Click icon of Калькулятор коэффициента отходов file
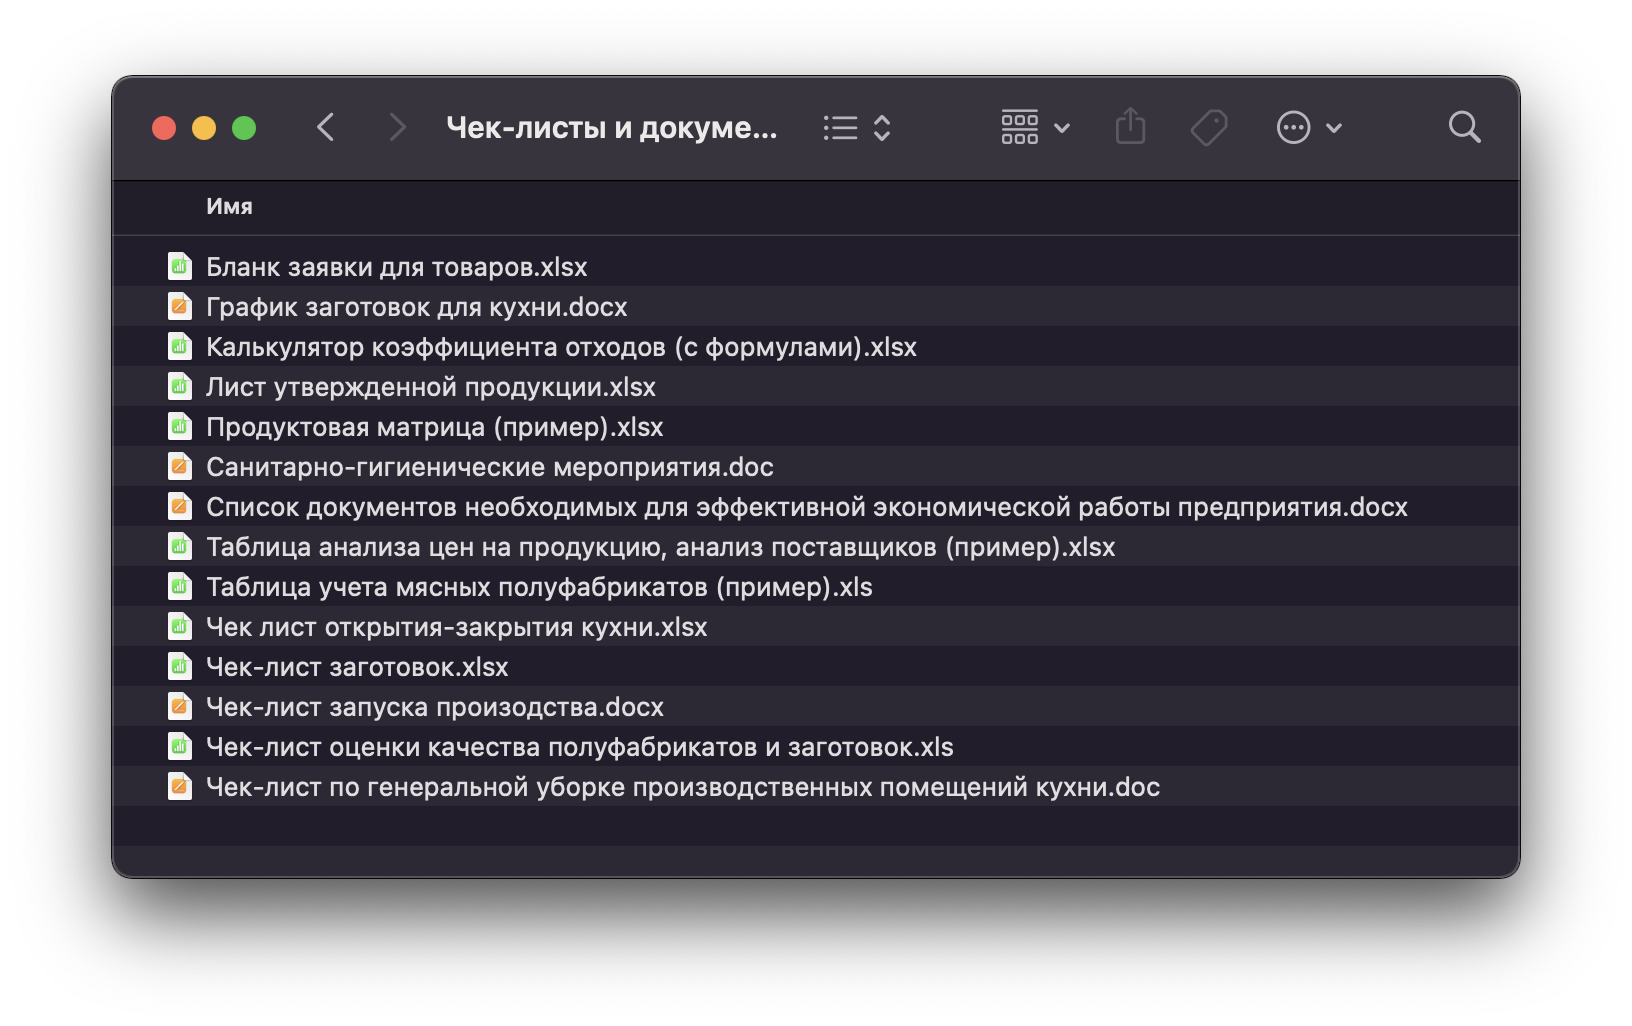The height and width of the screenshot is (1026, 1632). 180,347
